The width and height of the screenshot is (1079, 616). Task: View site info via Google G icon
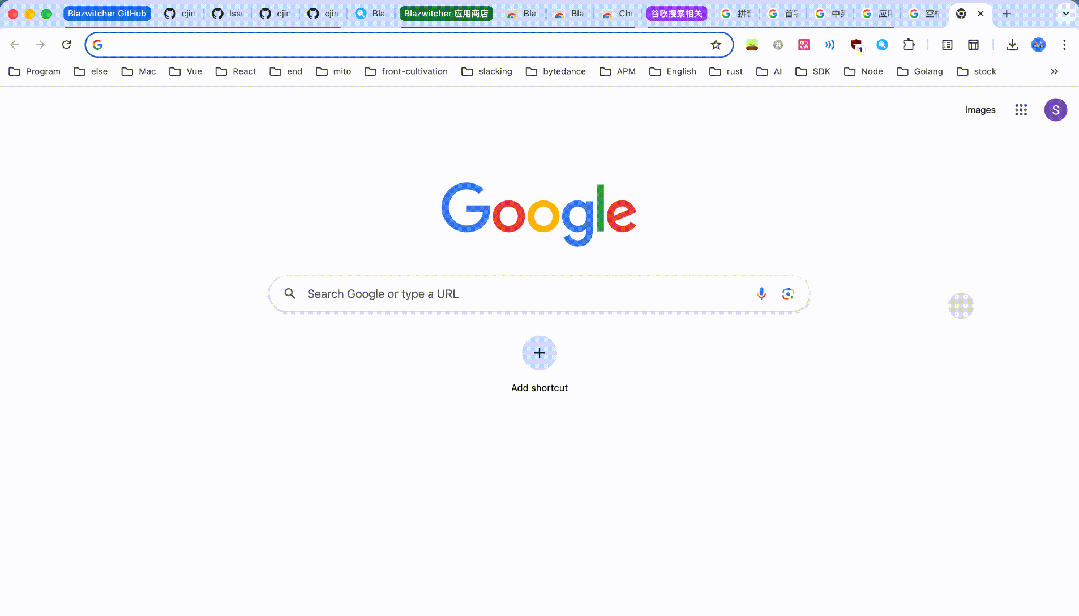point(98,45)
